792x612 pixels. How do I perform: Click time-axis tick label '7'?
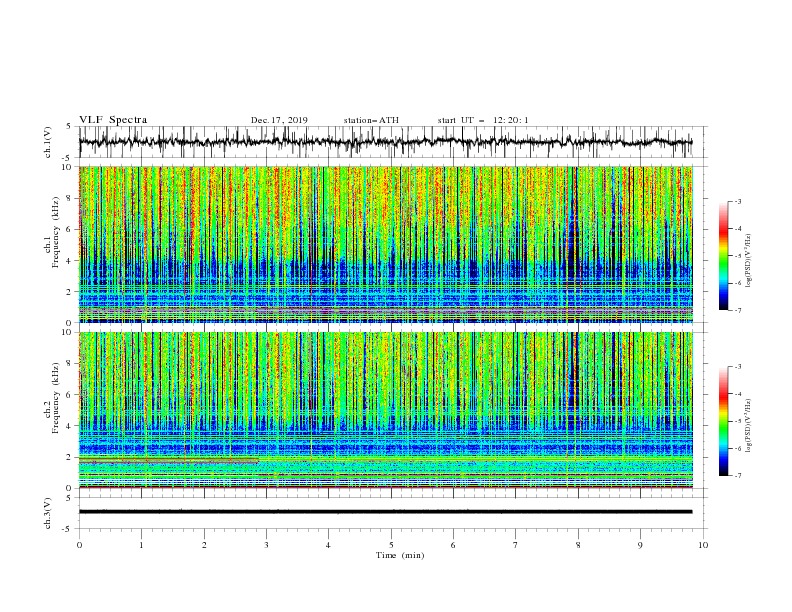(x=516, y=545)
